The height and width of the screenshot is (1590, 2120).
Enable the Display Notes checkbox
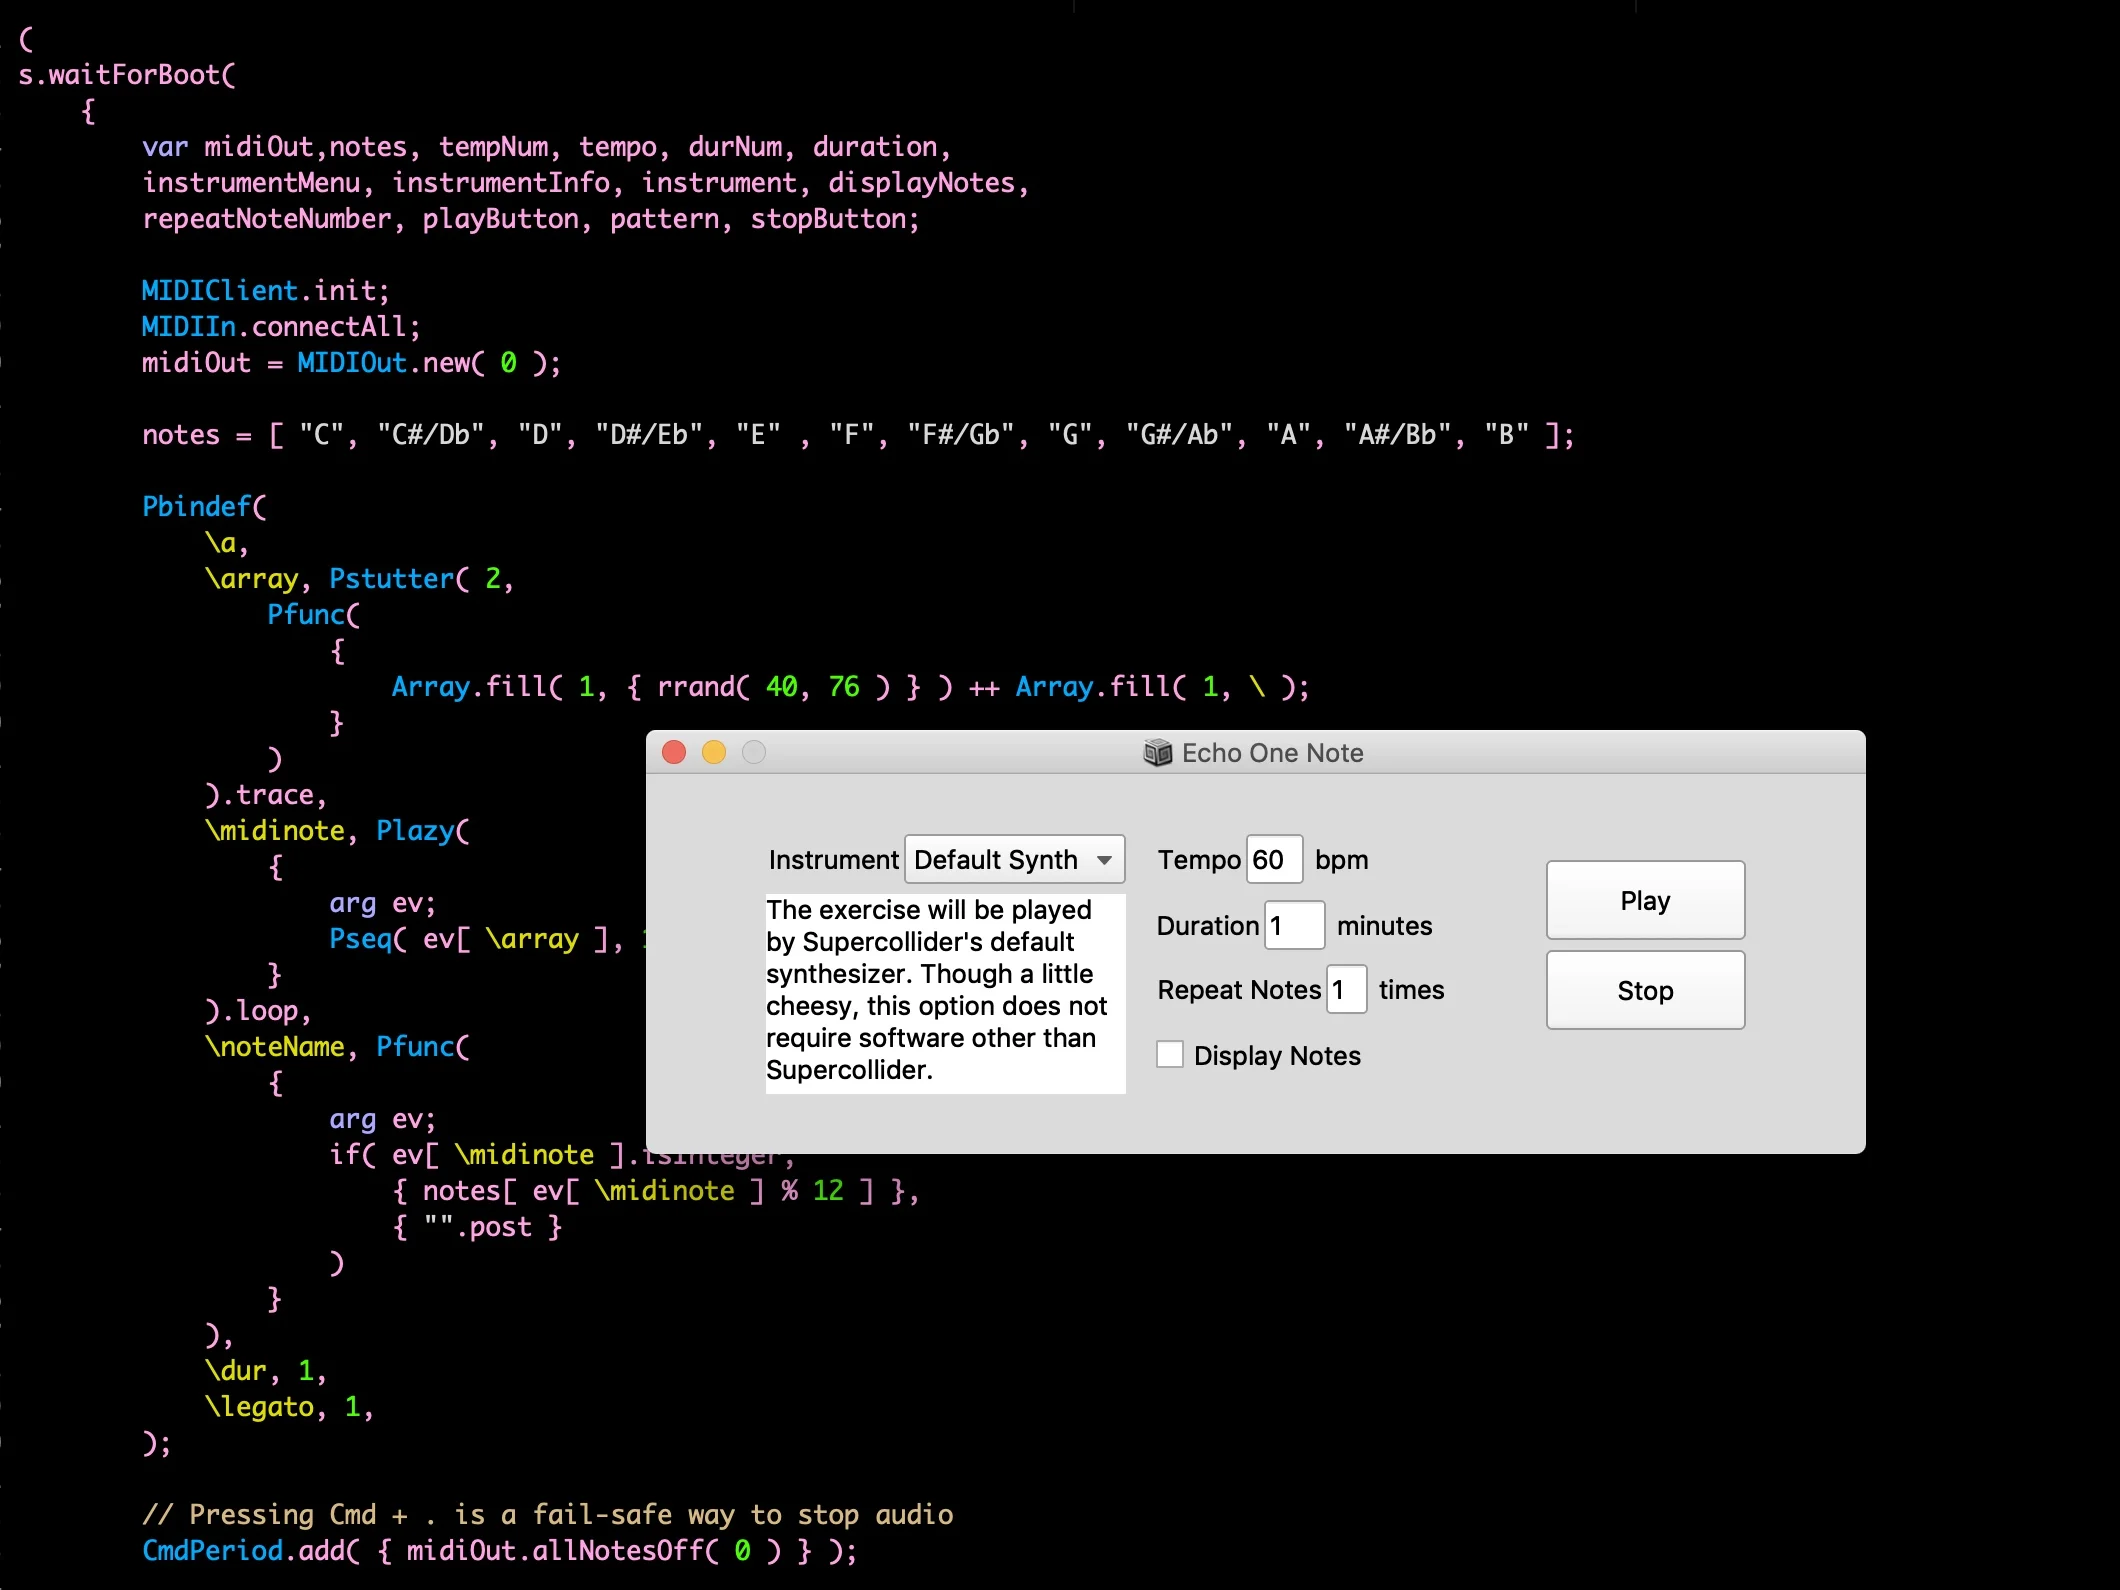tap(1170, 1055)
